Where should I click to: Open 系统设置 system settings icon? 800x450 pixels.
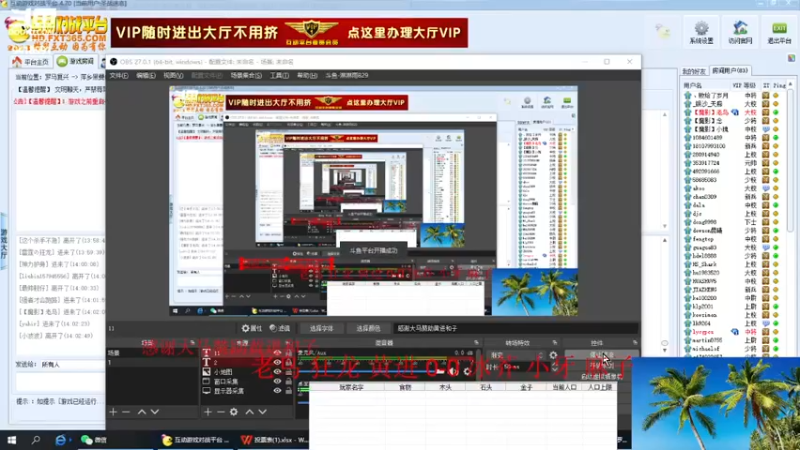coord(702,32)
